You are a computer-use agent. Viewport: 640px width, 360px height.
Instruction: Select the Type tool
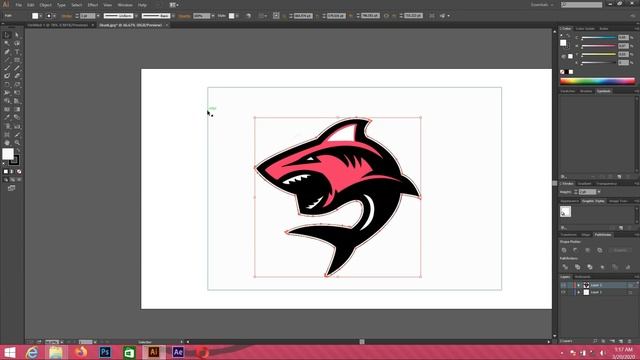coord(17,52)
